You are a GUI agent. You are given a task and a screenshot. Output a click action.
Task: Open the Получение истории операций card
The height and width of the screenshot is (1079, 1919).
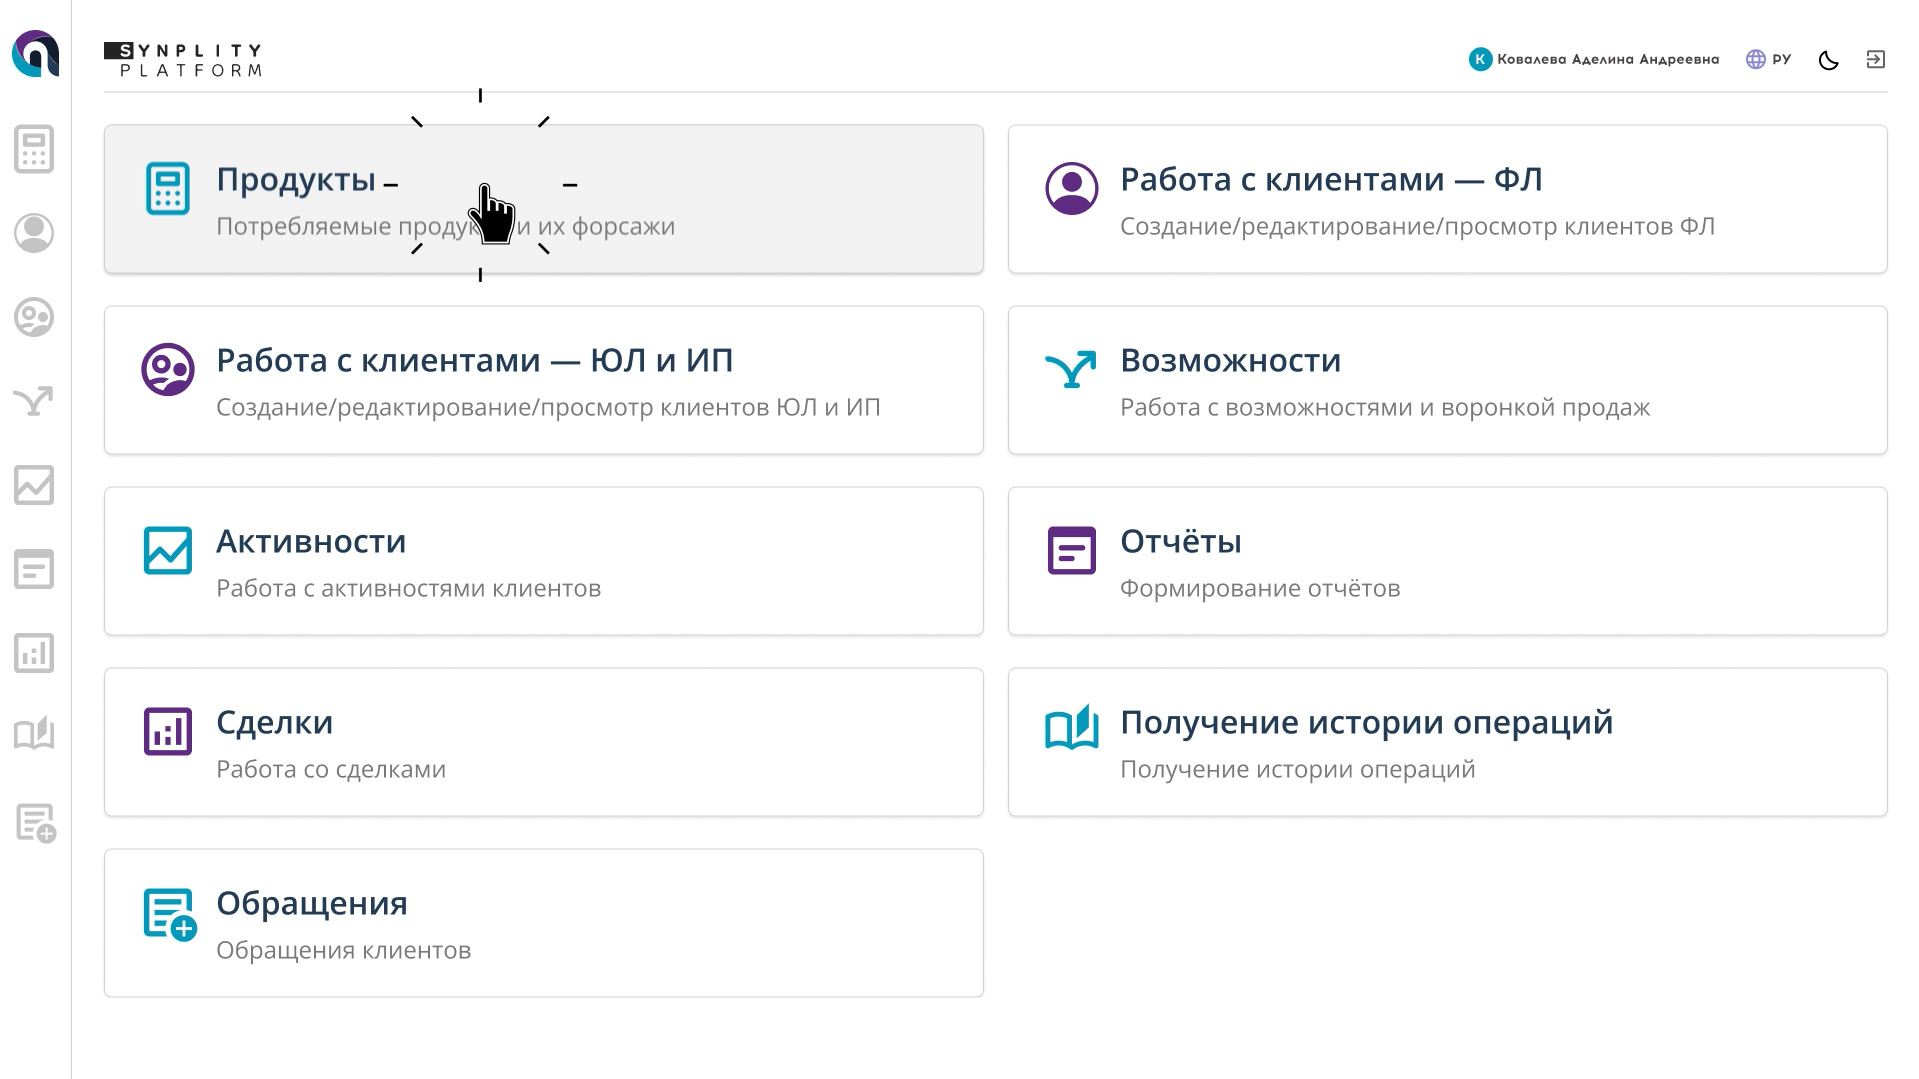pyautogui.click(x=1446, y=742)
